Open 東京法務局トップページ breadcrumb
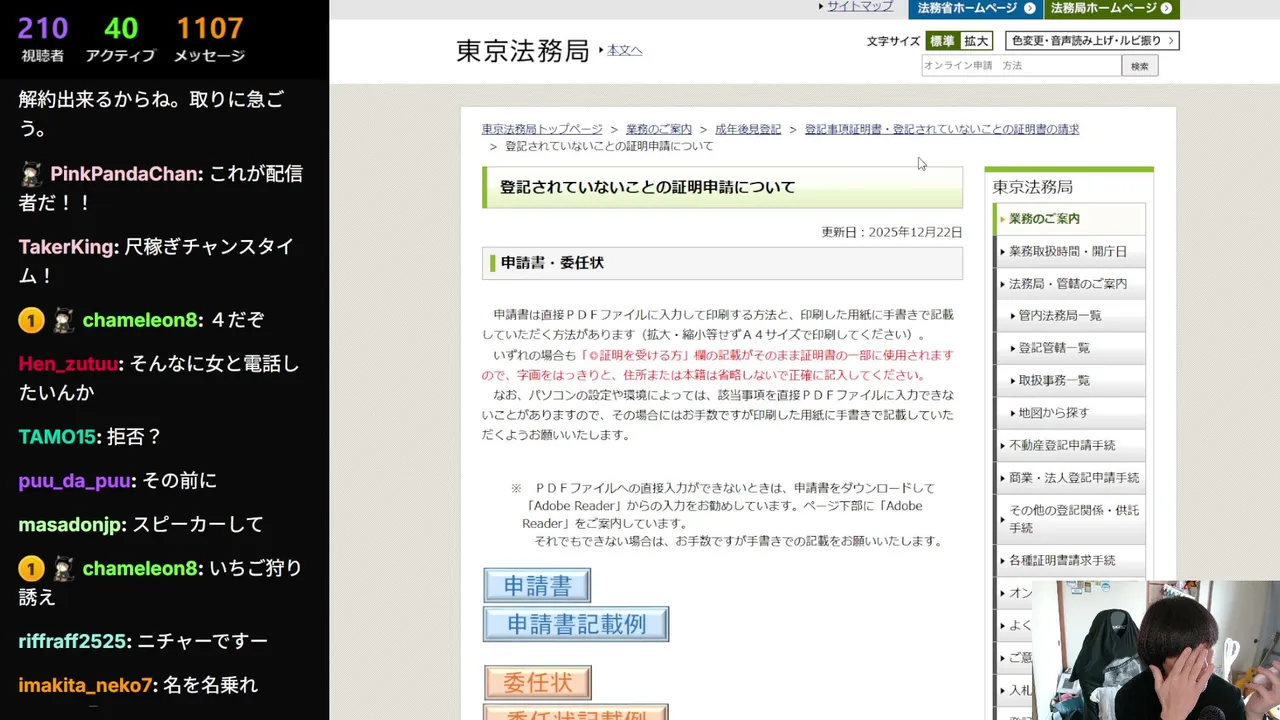Screen dimensions: 1280x720 point(542,129)
